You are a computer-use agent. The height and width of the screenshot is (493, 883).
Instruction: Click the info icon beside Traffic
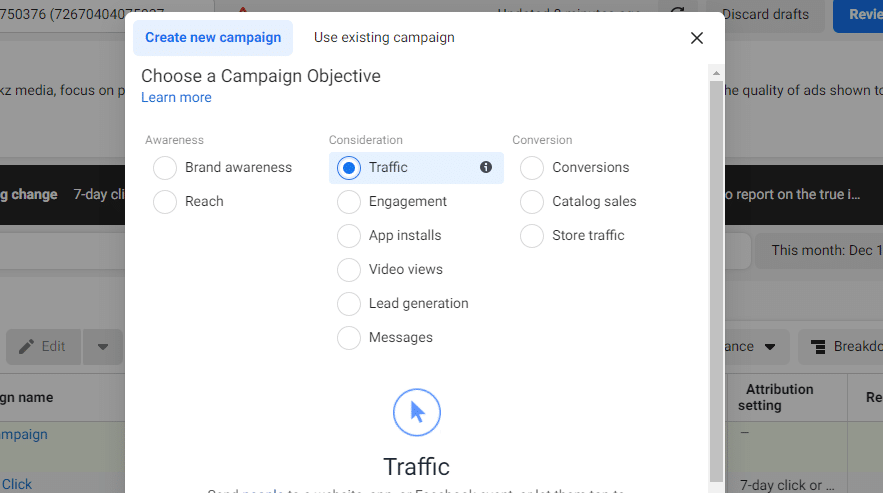tap(486, 167)
